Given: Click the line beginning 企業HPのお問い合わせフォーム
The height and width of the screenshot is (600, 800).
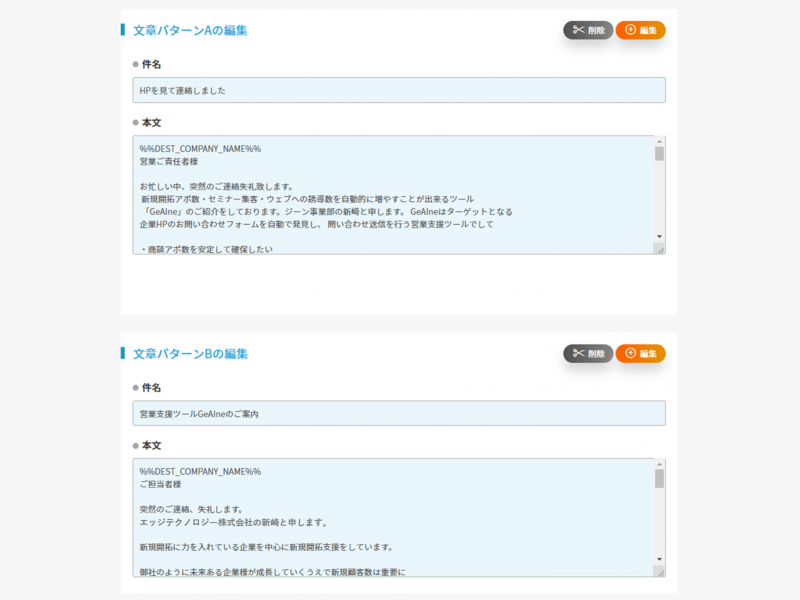Looking at the screenshot, I should pyautogui.click(x=316, y=224).
